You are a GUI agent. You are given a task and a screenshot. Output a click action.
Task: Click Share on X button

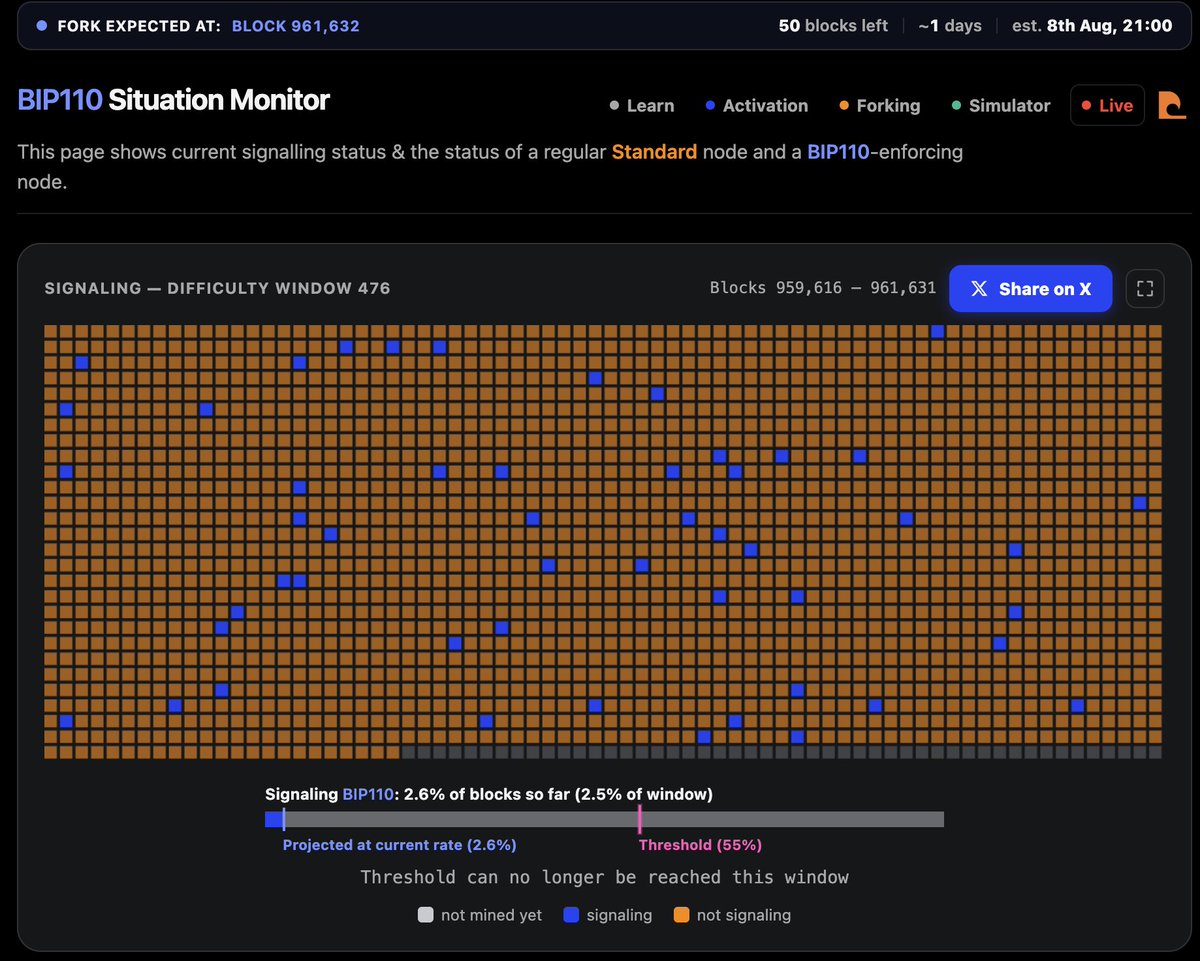1030,289
